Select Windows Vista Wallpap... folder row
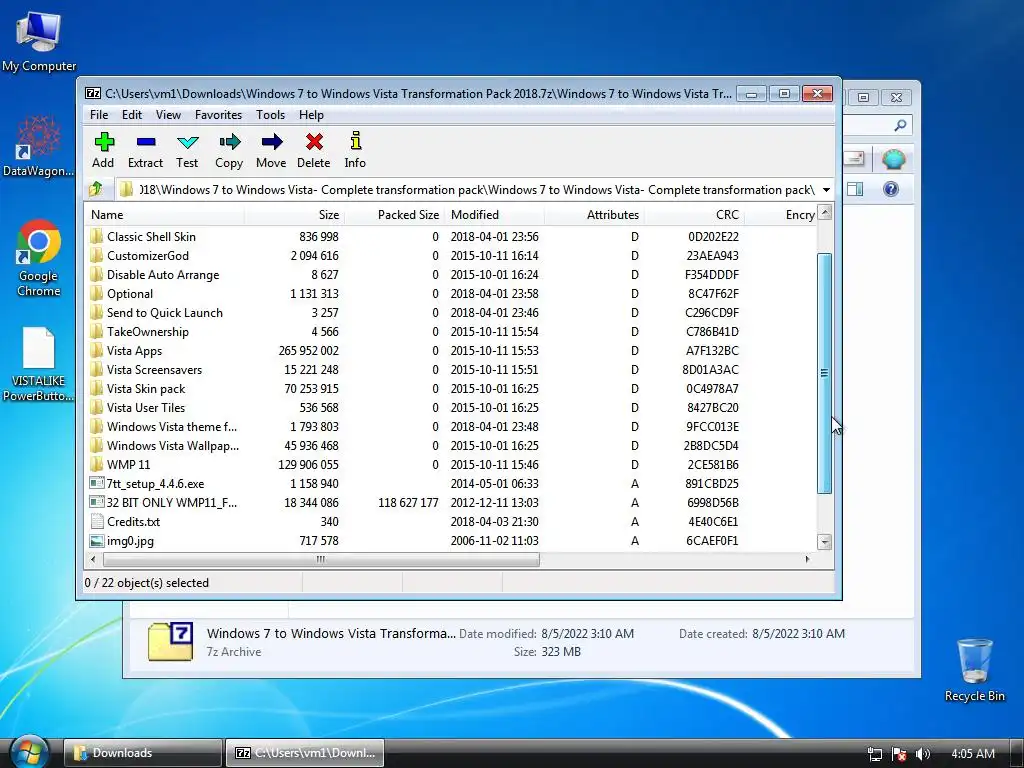The image size is (1024, 768). click(451, 445)
